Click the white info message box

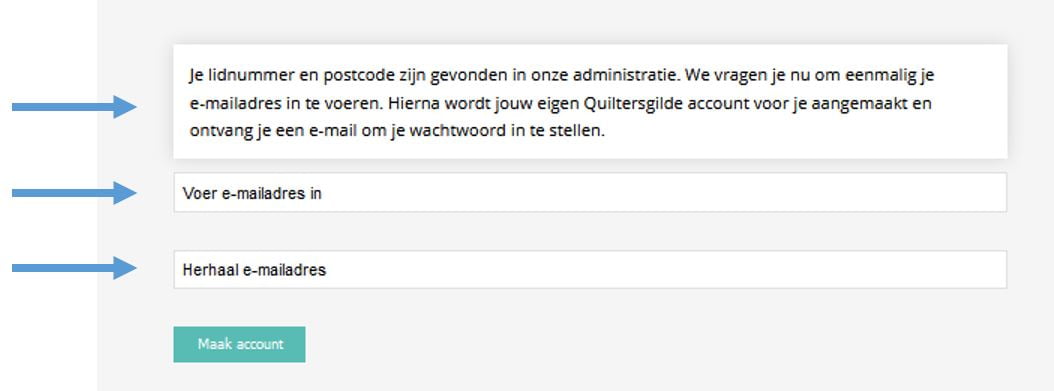[590, 101]
